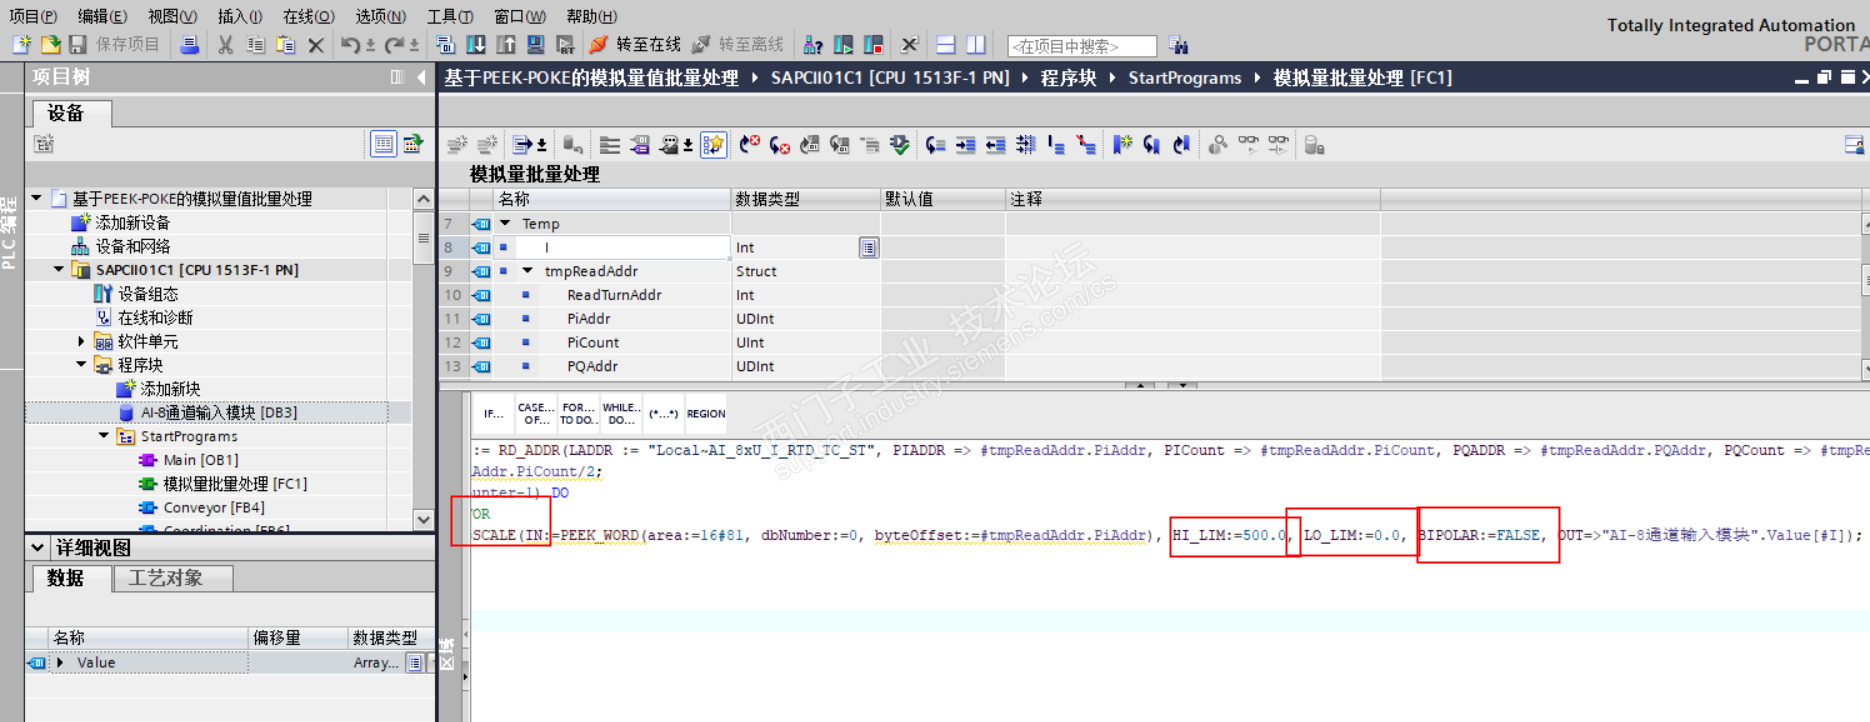Outdent the selected code lines
This screenshot has width=1870, height=722.
coord(996,145)
